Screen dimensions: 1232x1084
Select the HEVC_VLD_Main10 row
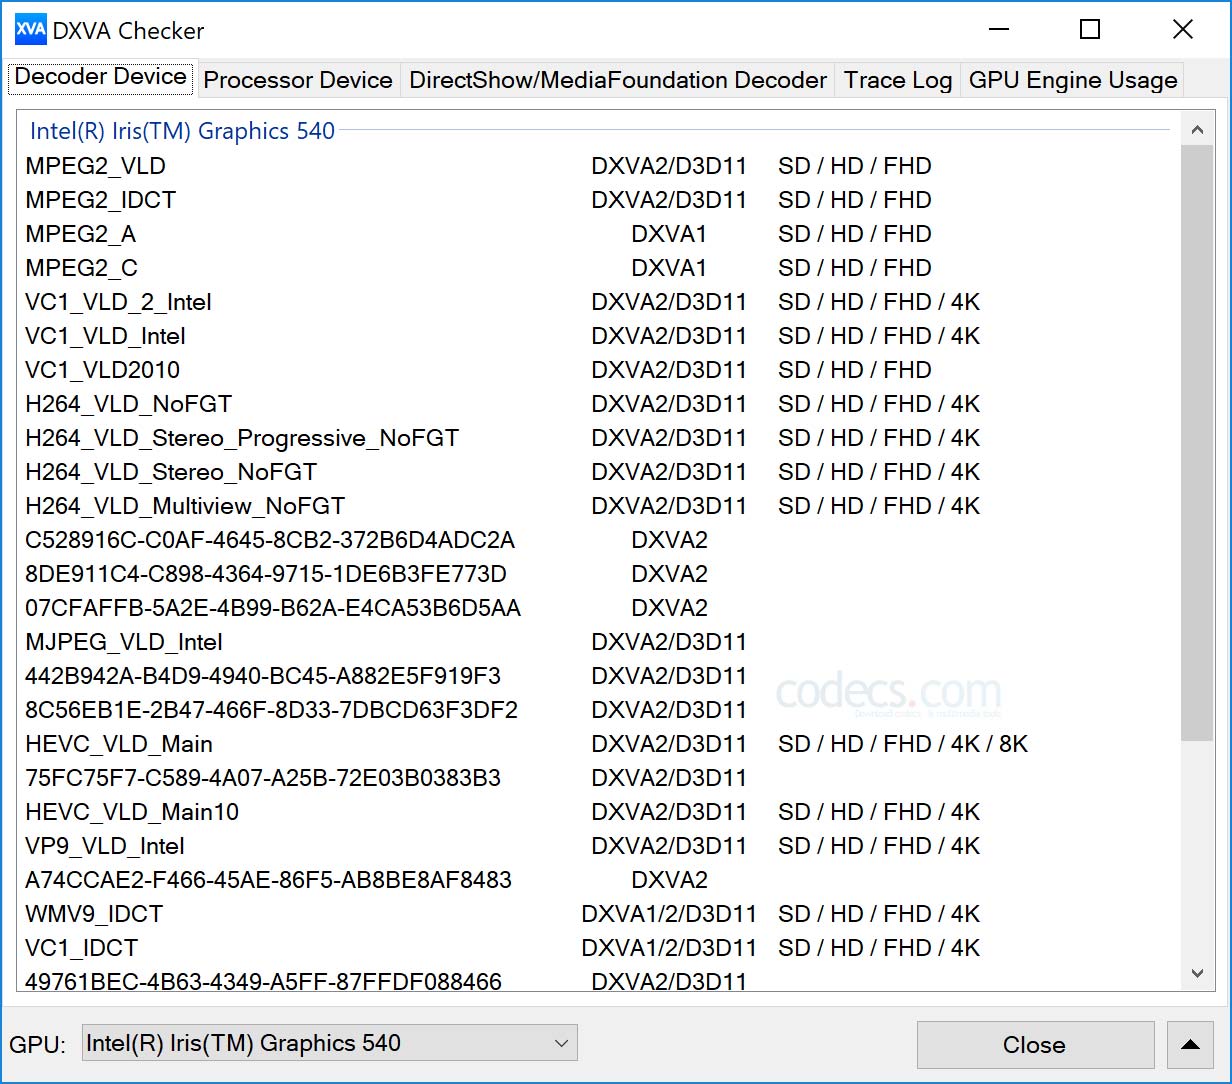click(x=598, y=812)
